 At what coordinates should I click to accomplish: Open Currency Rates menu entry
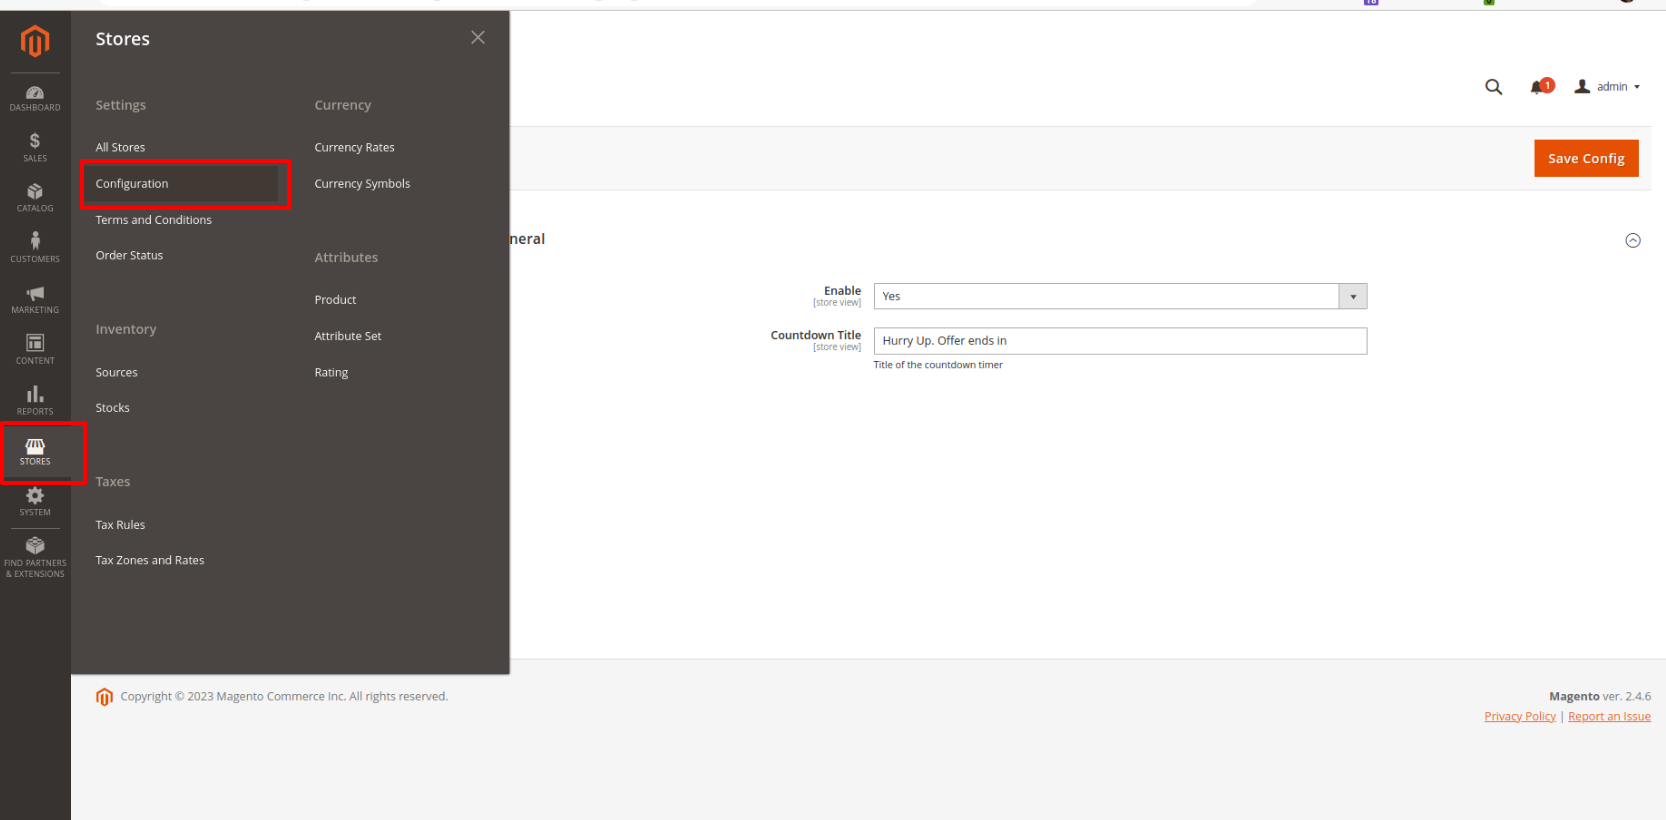[354, 148]
